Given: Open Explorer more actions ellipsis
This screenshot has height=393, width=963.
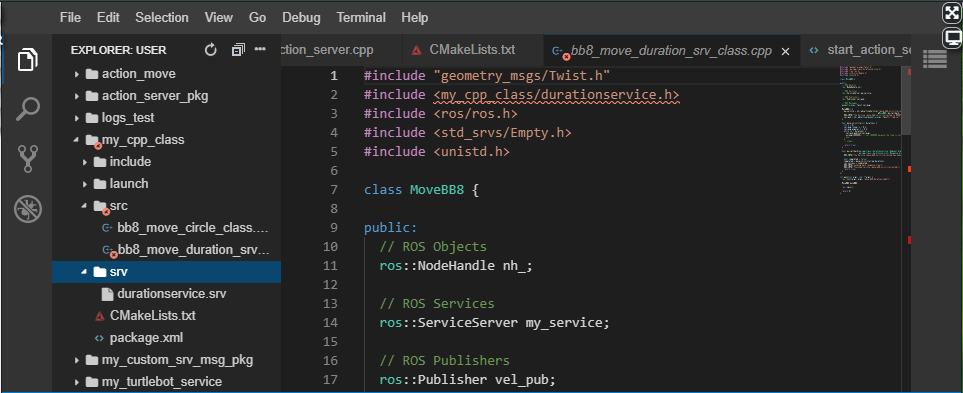Looking at the screenshot, I should pyautogui.click(x=260, y=49).
